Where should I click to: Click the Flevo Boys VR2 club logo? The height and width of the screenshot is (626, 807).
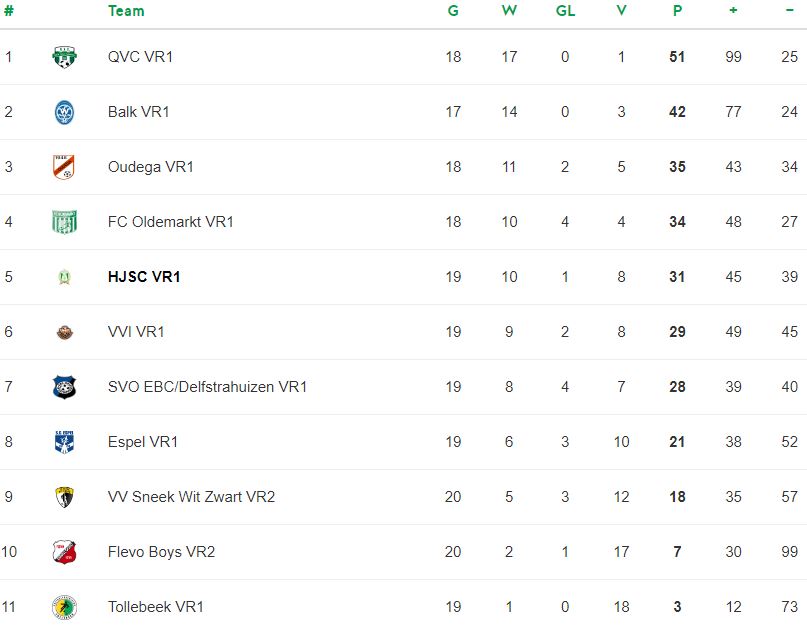64,552
